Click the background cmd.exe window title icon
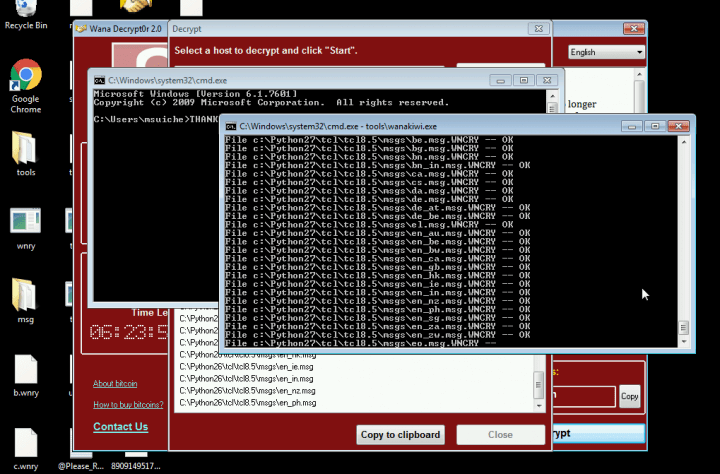 (x=99, y=80)
